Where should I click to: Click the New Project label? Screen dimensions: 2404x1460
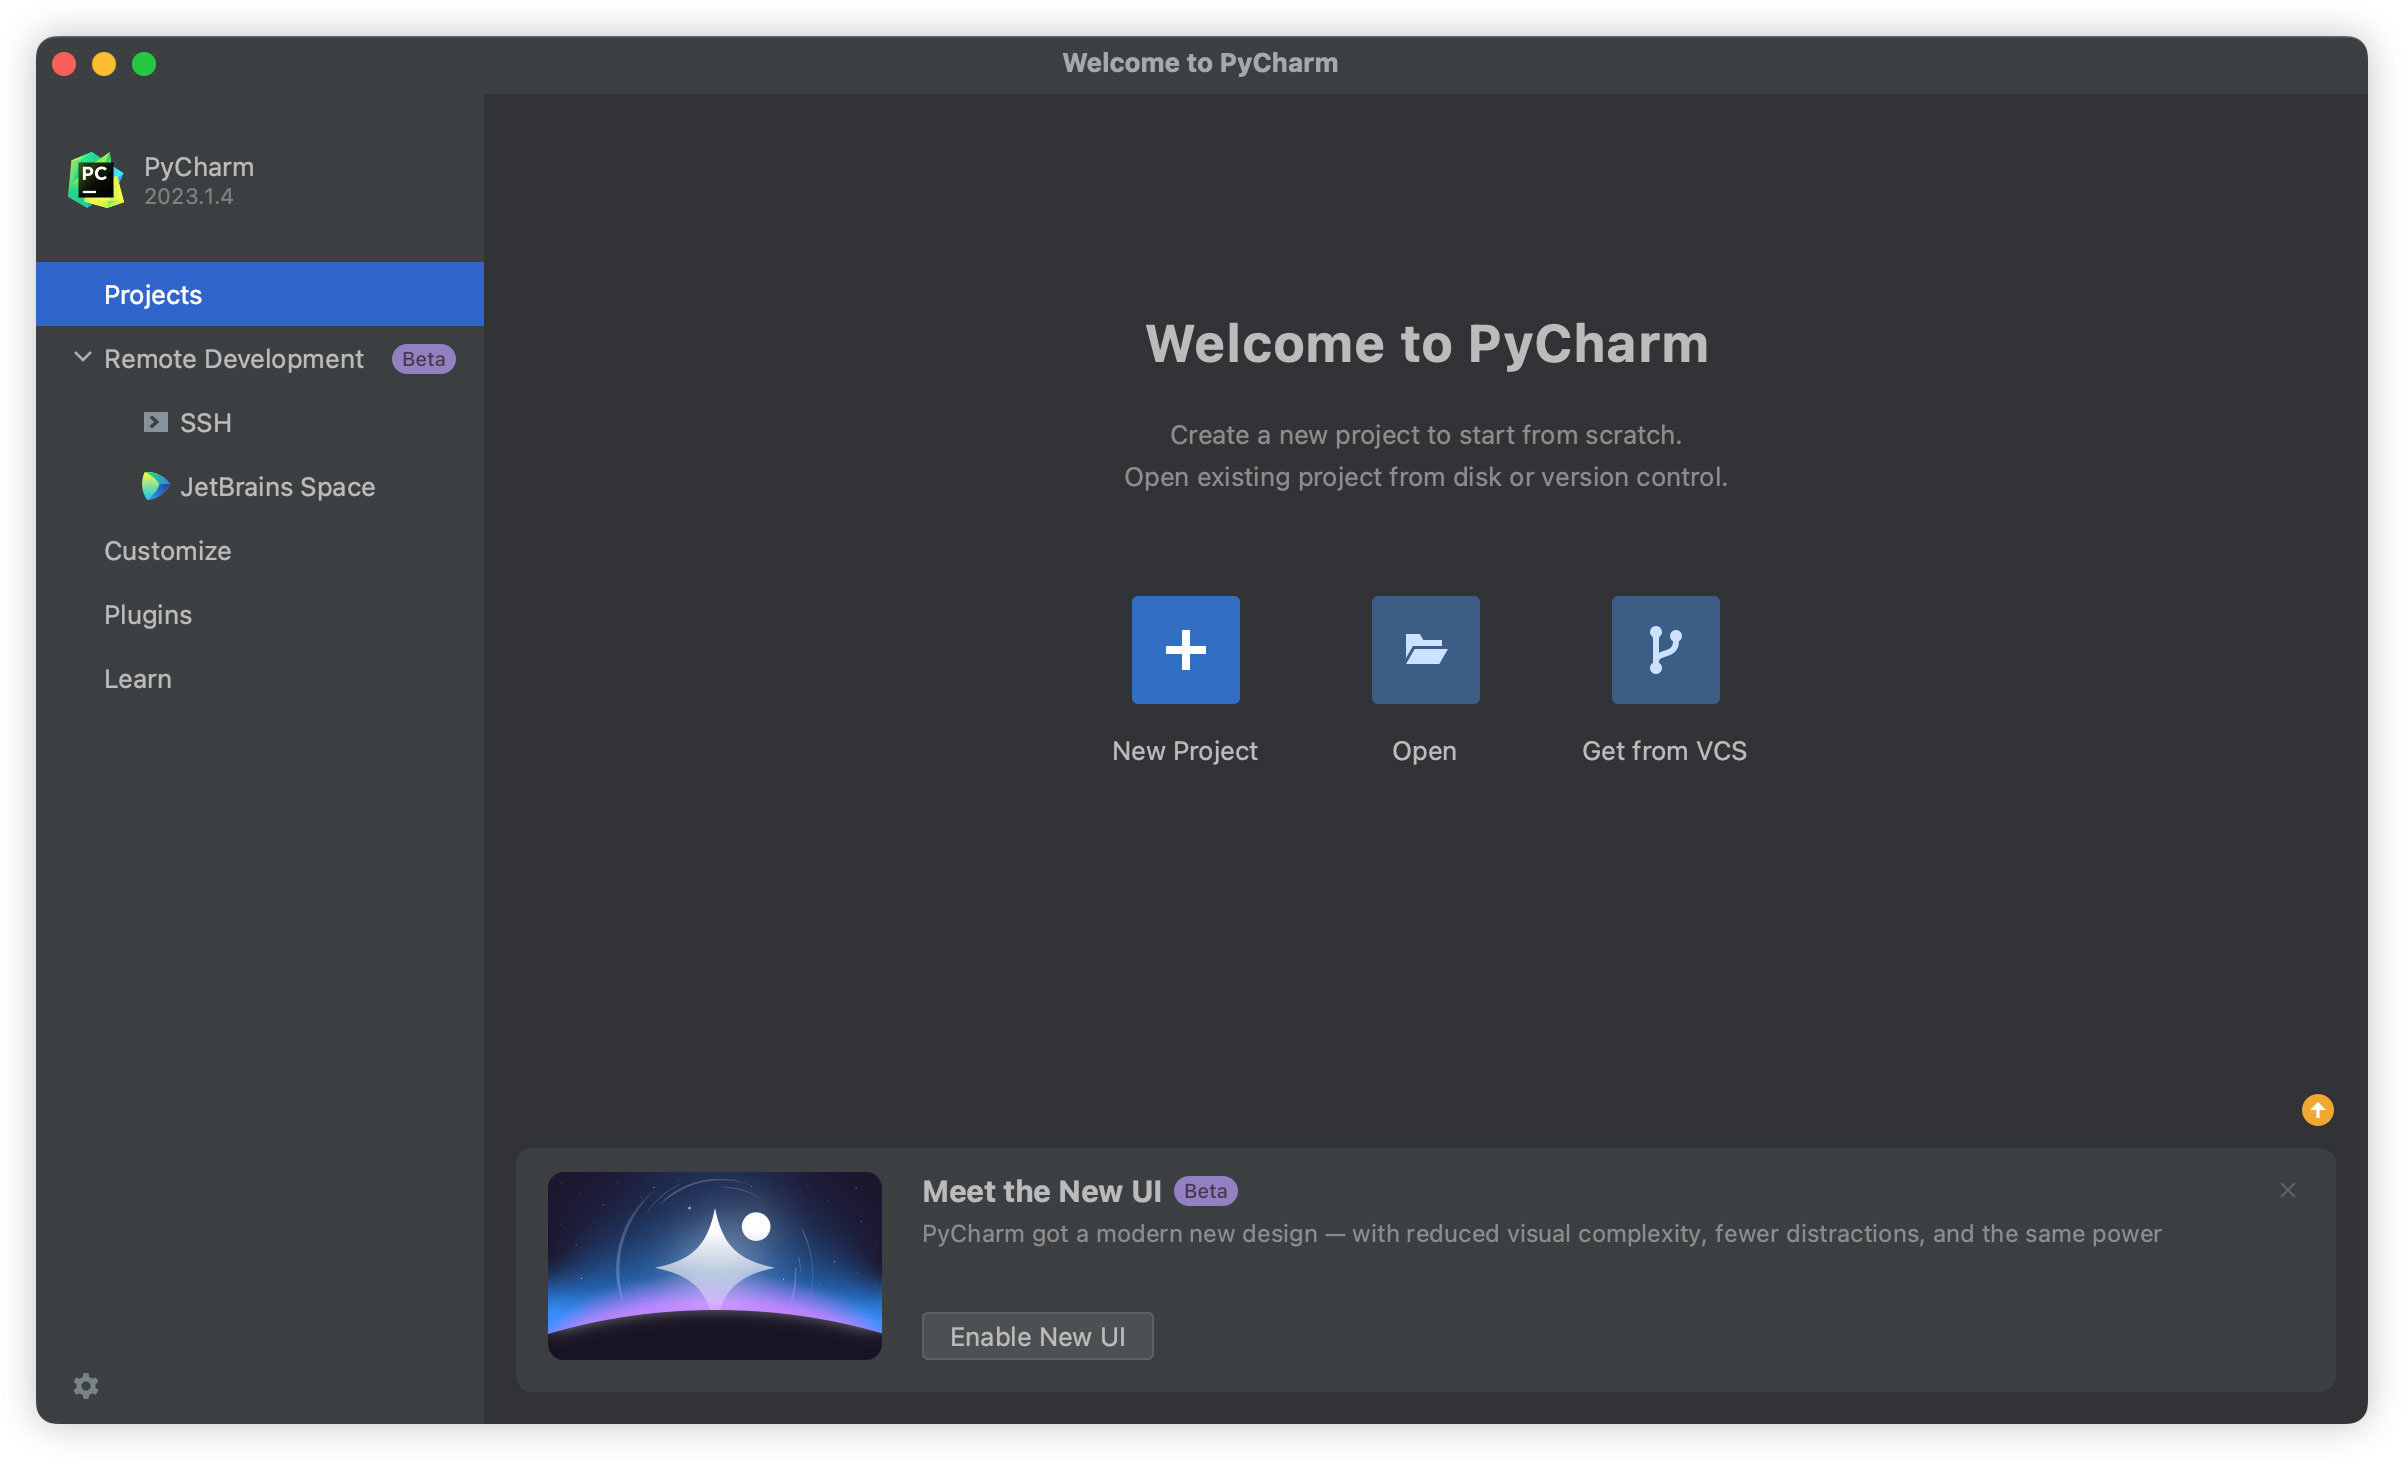[1185, 751]
